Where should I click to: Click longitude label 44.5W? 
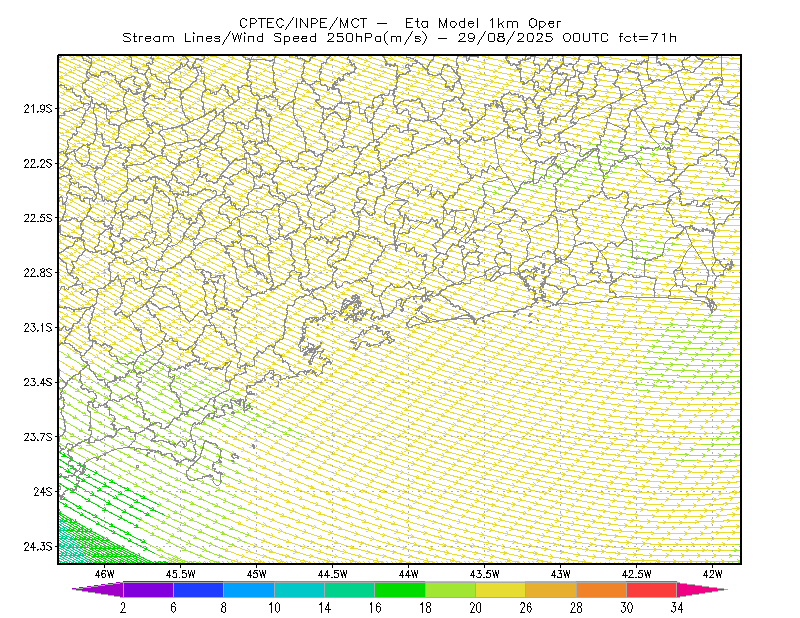point(333,574)
